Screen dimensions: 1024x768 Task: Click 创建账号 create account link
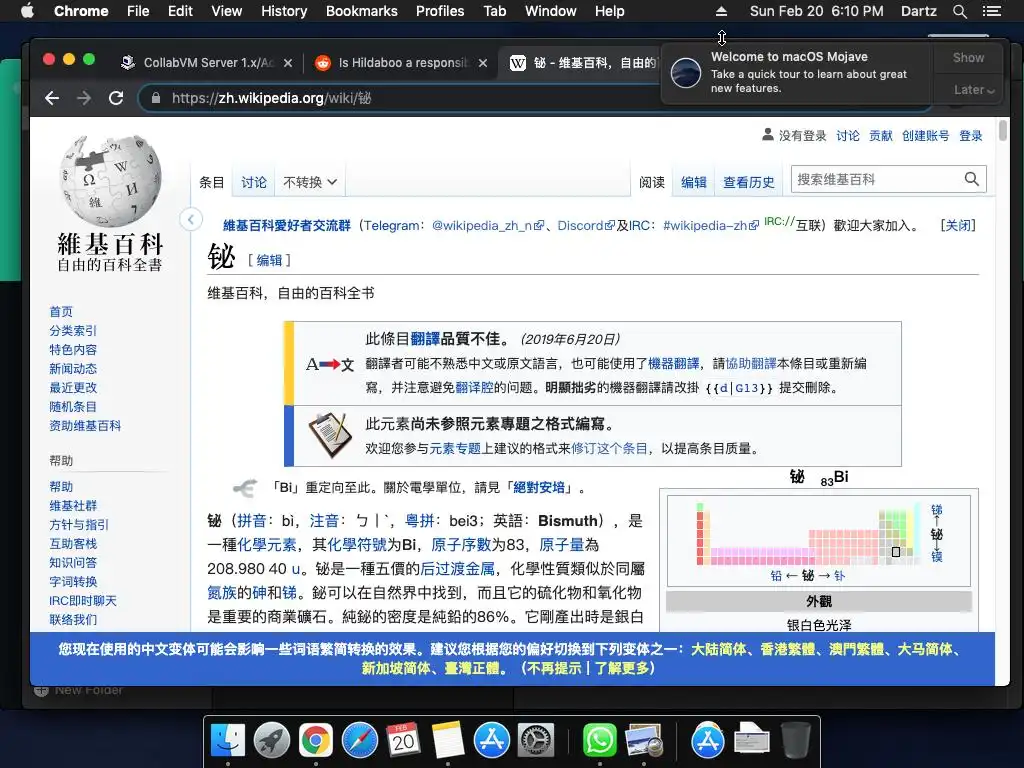(x=925, y=135)
